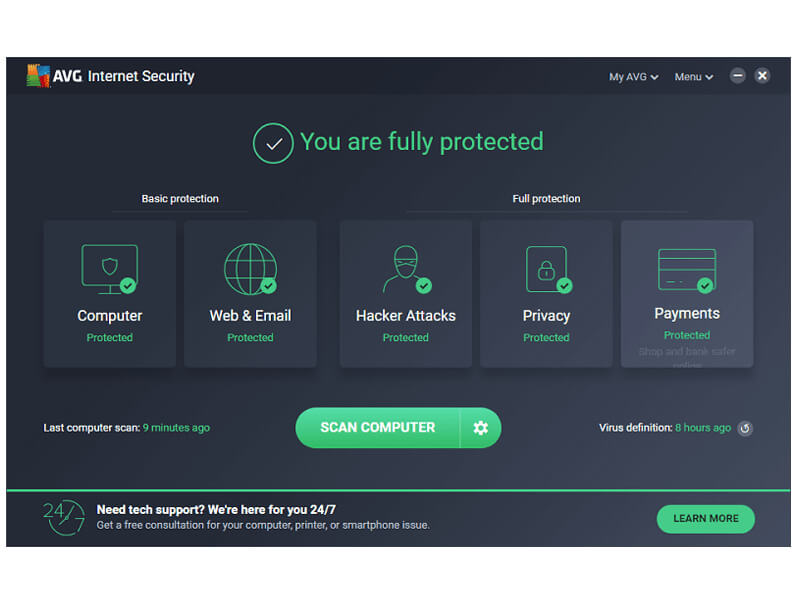The image size is (800, 600).
Task: Start a scan with SCAN COMPUTER button
Action: click(x=378, y=428)
